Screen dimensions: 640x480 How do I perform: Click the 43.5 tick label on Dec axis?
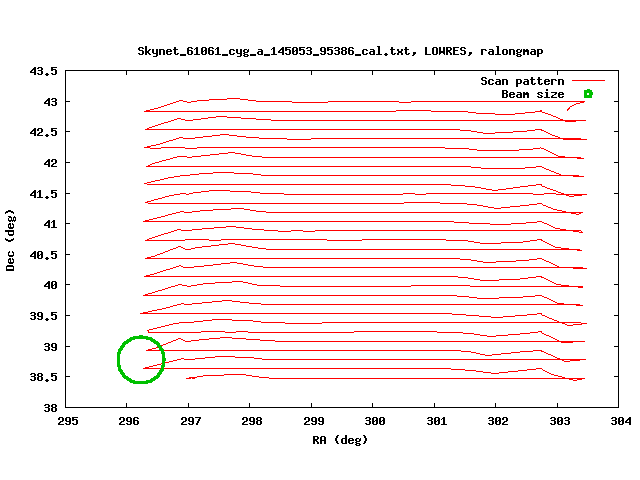[44, 72]
